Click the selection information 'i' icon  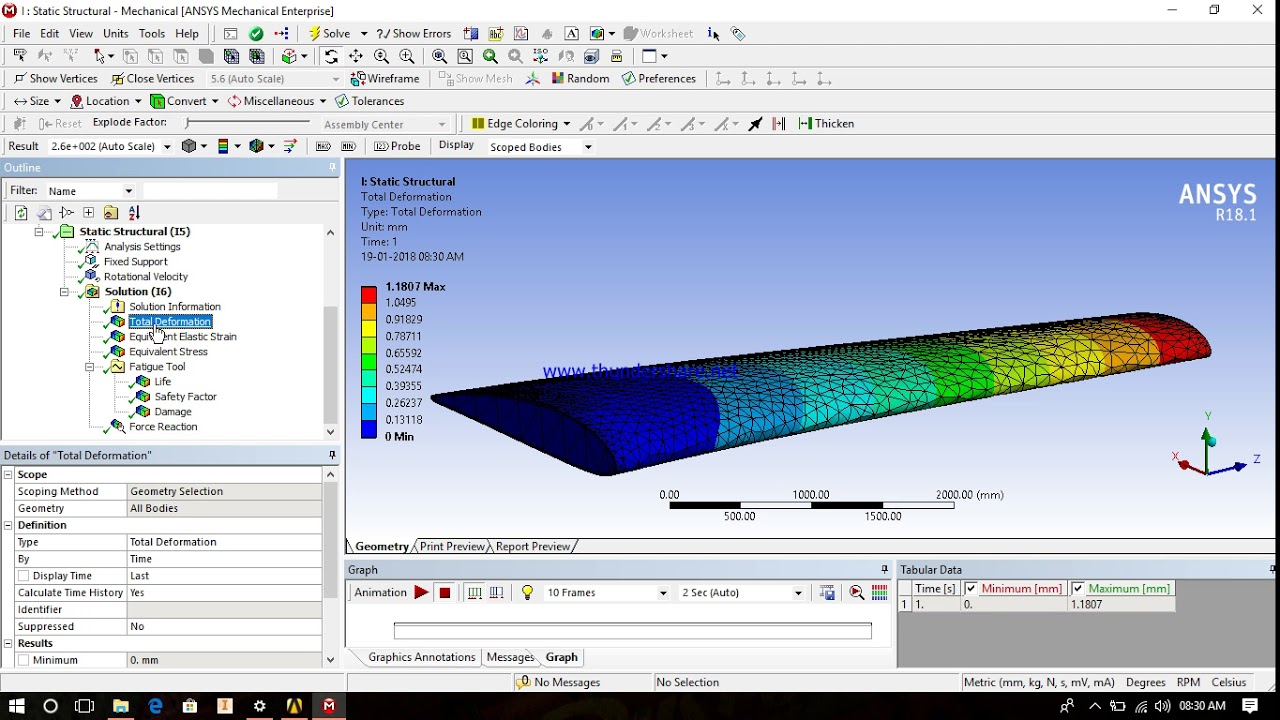(x=713, y=33)
